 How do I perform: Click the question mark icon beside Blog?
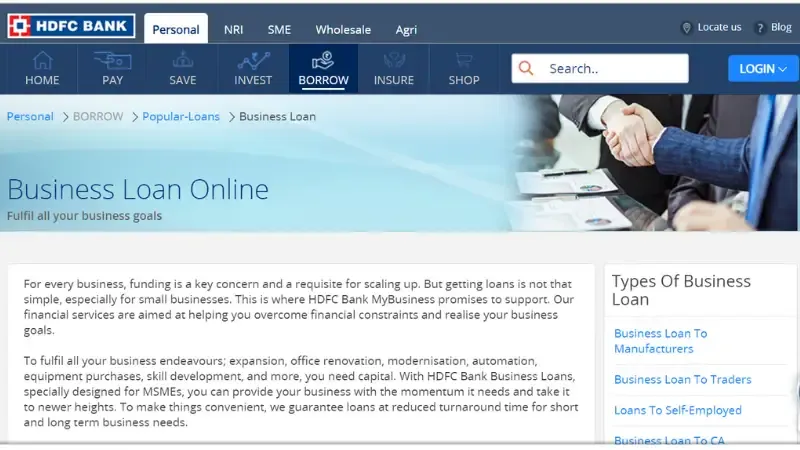pyautogui.click(x=760, y=28)
